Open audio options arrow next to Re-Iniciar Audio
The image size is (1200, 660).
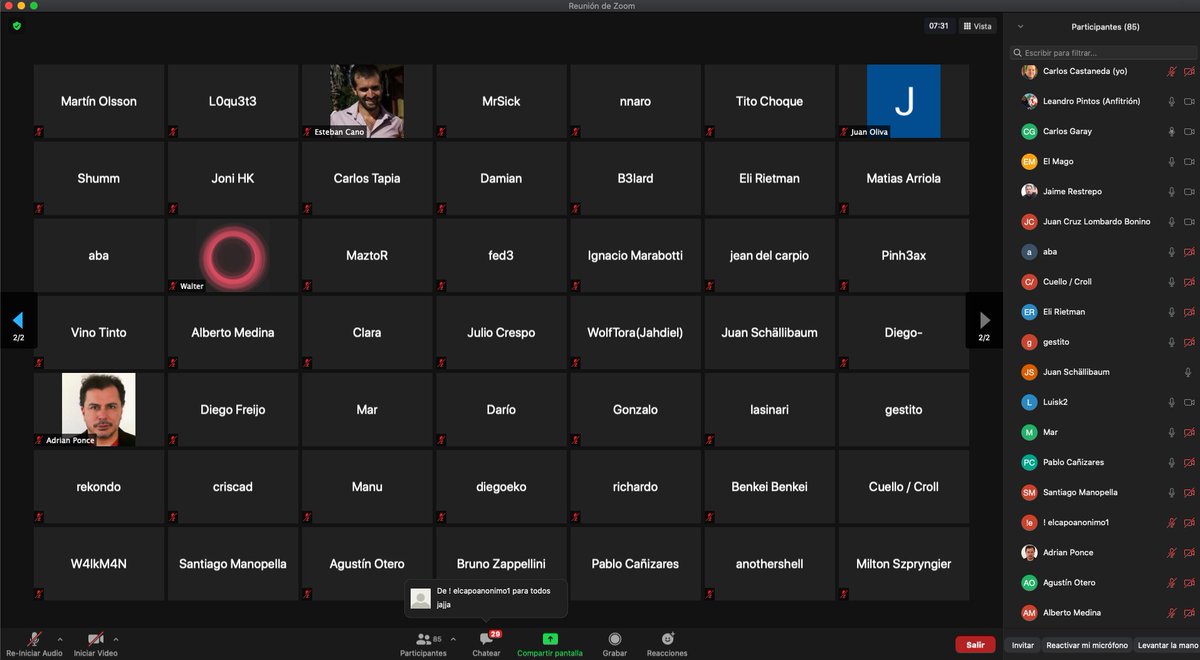60,639
